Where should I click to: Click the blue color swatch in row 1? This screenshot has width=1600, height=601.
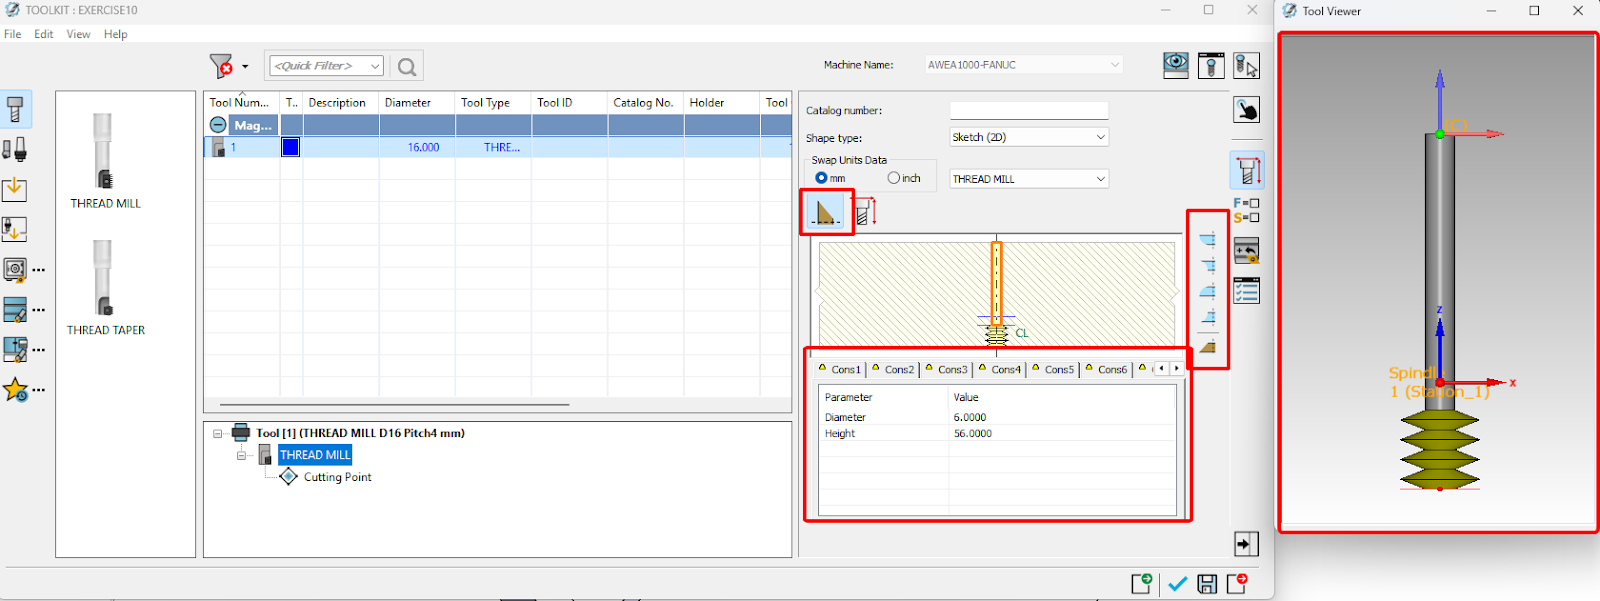click(291, 147)
